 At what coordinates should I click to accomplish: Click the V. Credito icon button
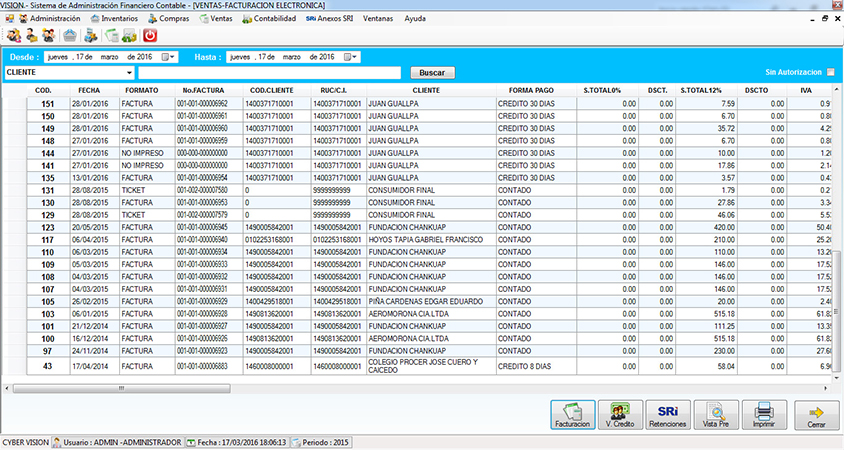coord(620,413)
